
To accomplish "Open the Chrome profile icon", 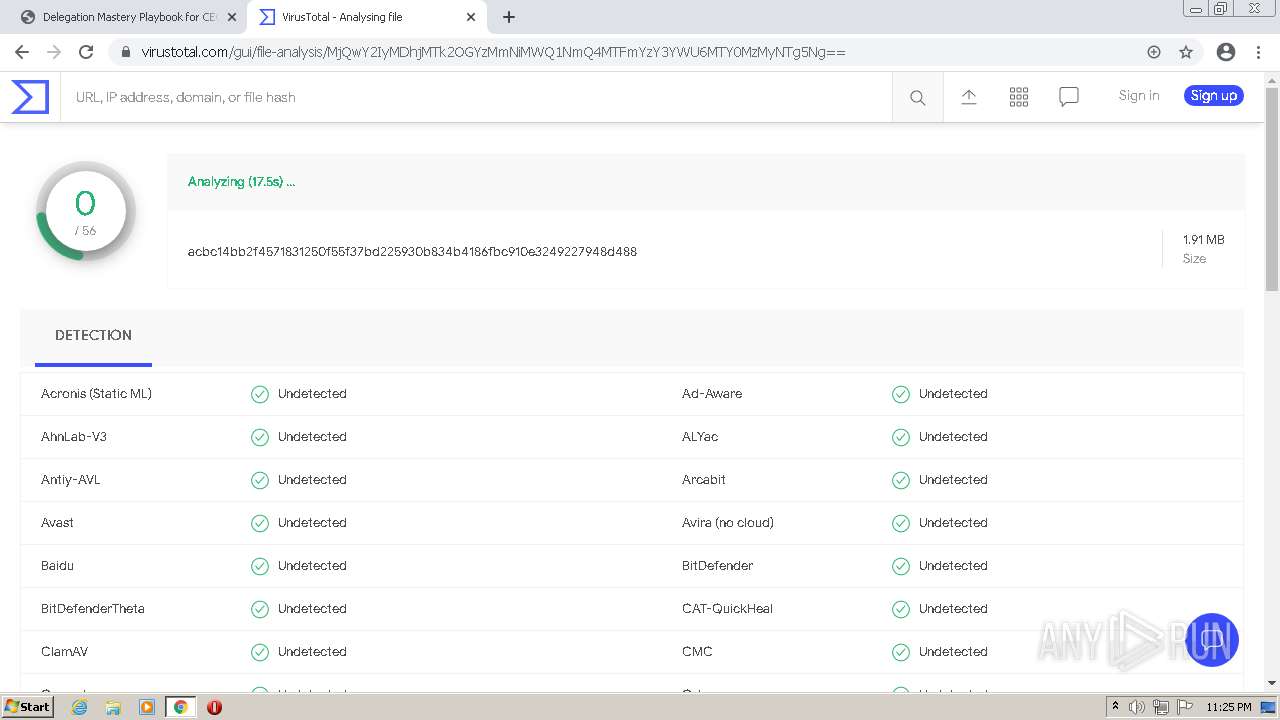I will click(1226, 52).
